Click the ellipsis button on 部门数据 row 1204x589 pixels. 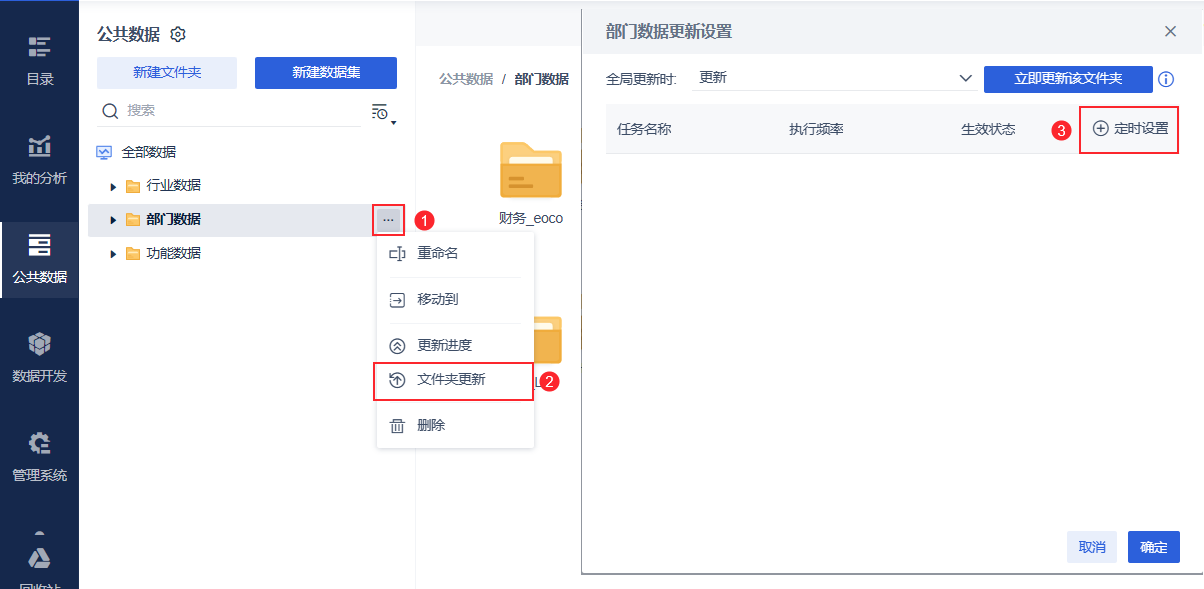pos(389,220)
